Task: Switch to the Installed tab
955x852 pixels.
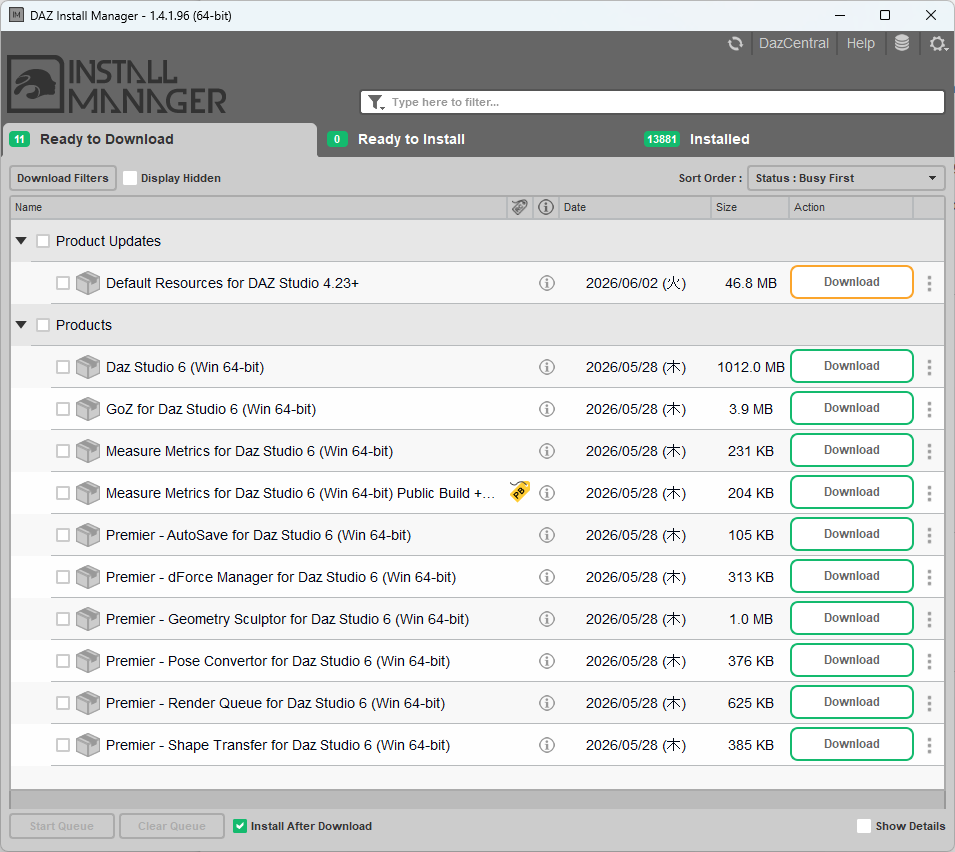Action: click(x=697, y=139)
